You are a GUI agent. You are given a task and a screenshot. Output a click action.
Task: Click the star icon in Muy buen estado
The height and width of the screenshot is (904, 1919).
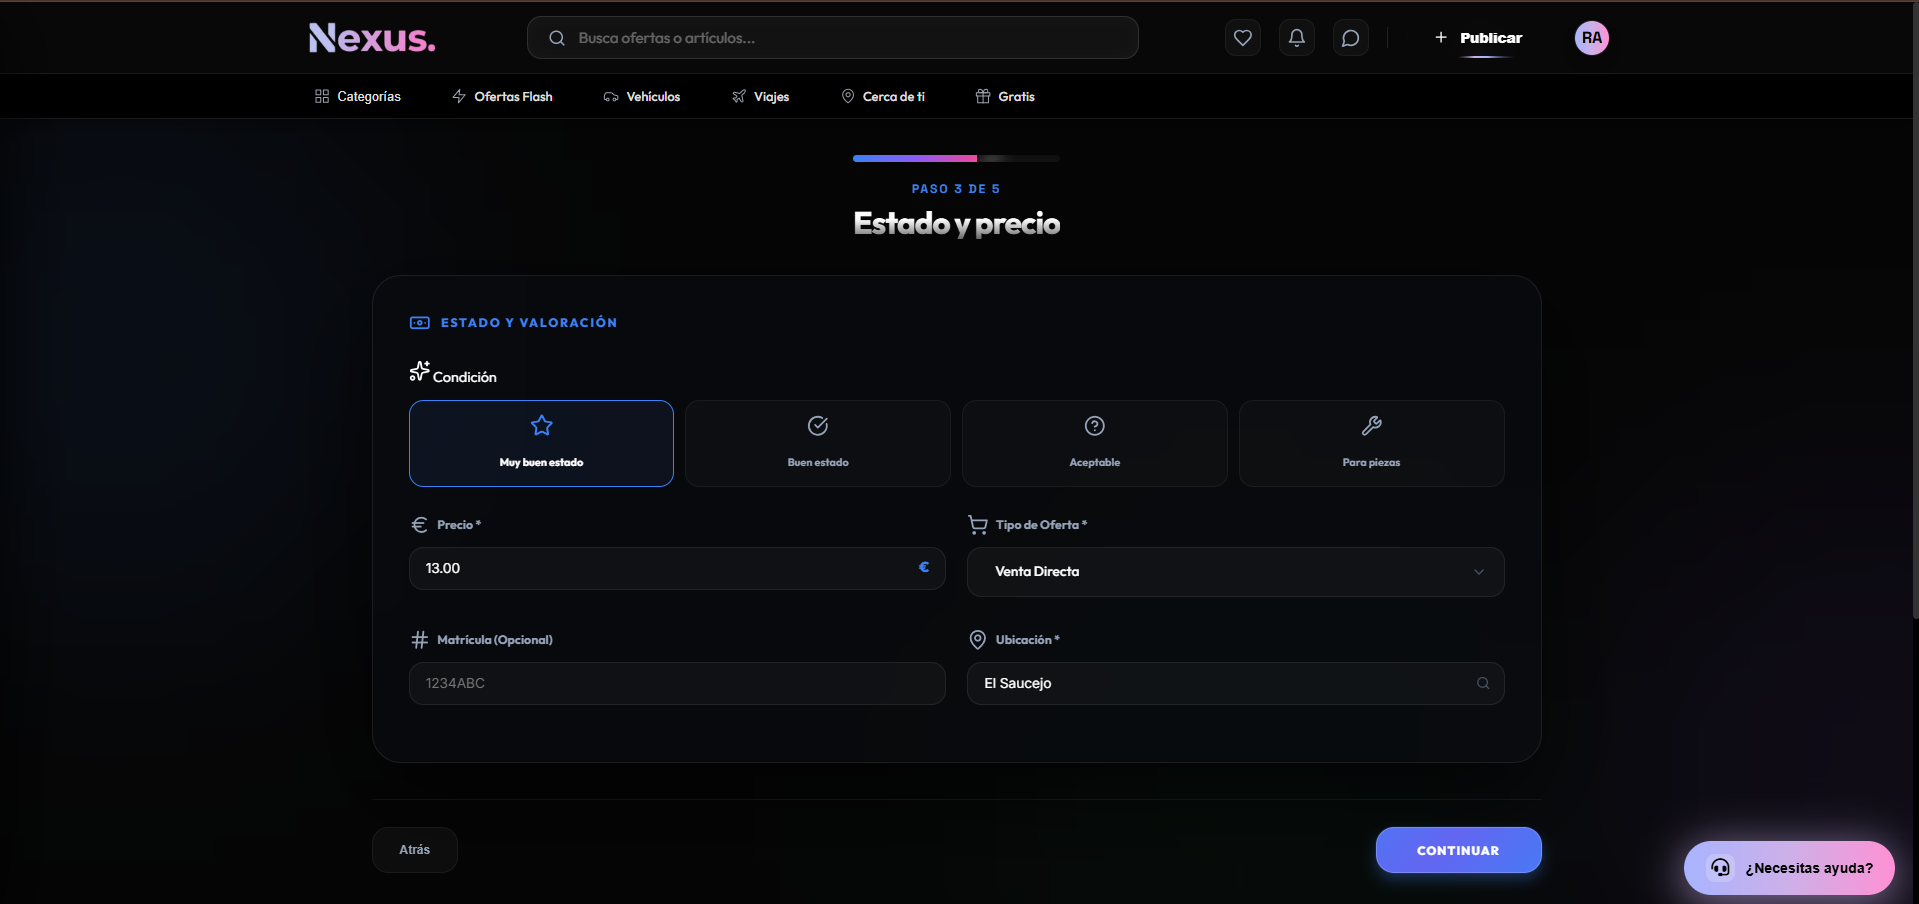(x=541, y=426)
